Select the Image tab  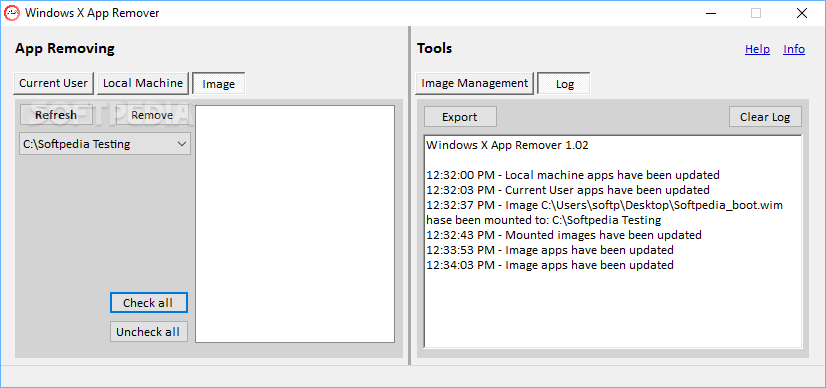(219, 84)
